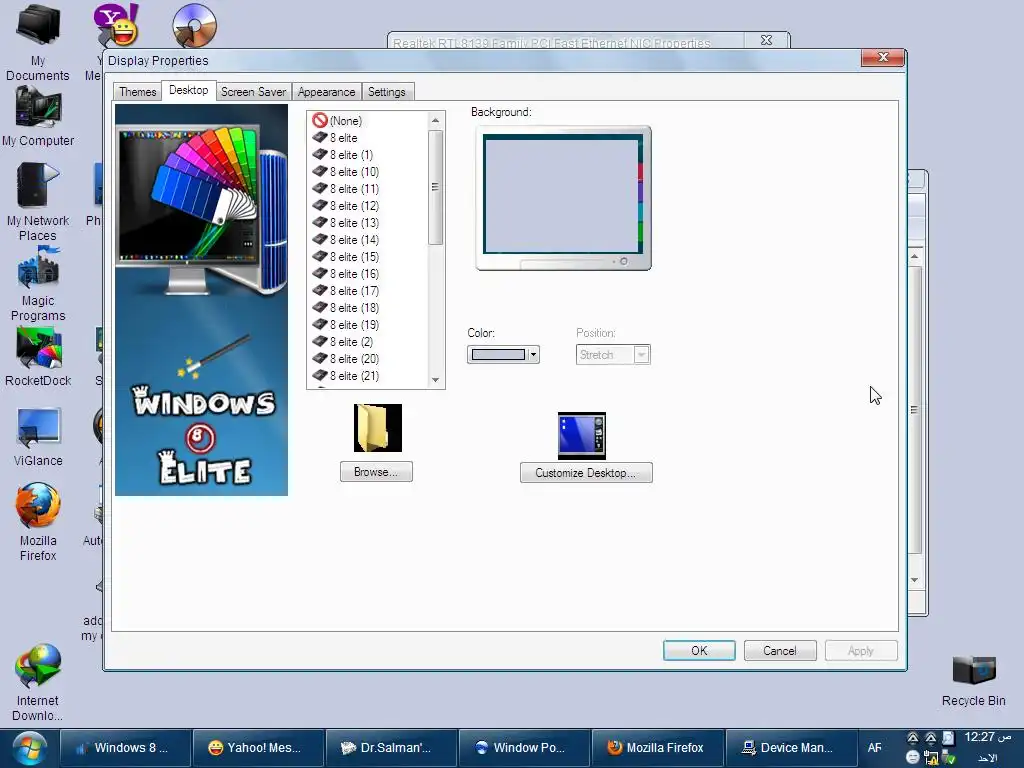Switch to Windows 8 taskbar button
Screen dimensions: 1024x768
pyautogui.click(x=125, y=748)
